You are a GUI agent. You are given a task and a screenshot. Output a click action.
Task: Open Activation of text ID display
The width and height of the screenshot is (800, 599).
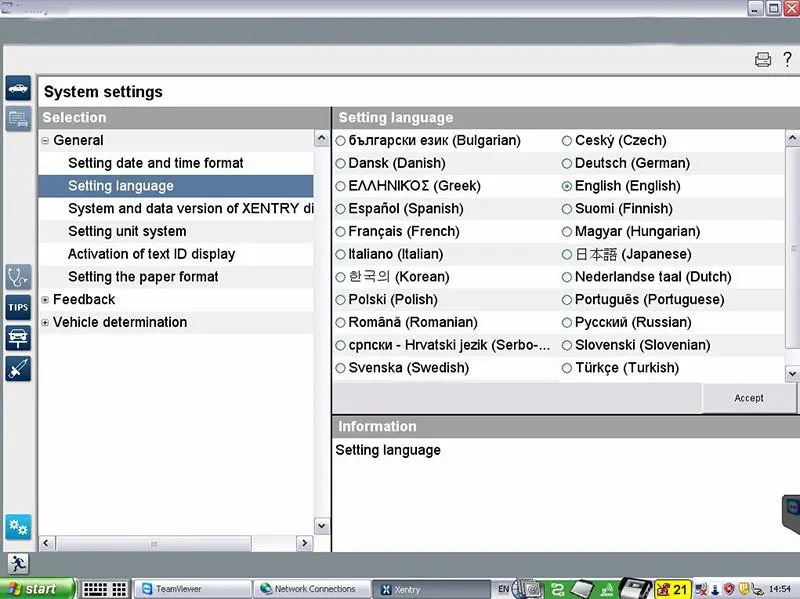pyautogui.click(x=152, y=254)
